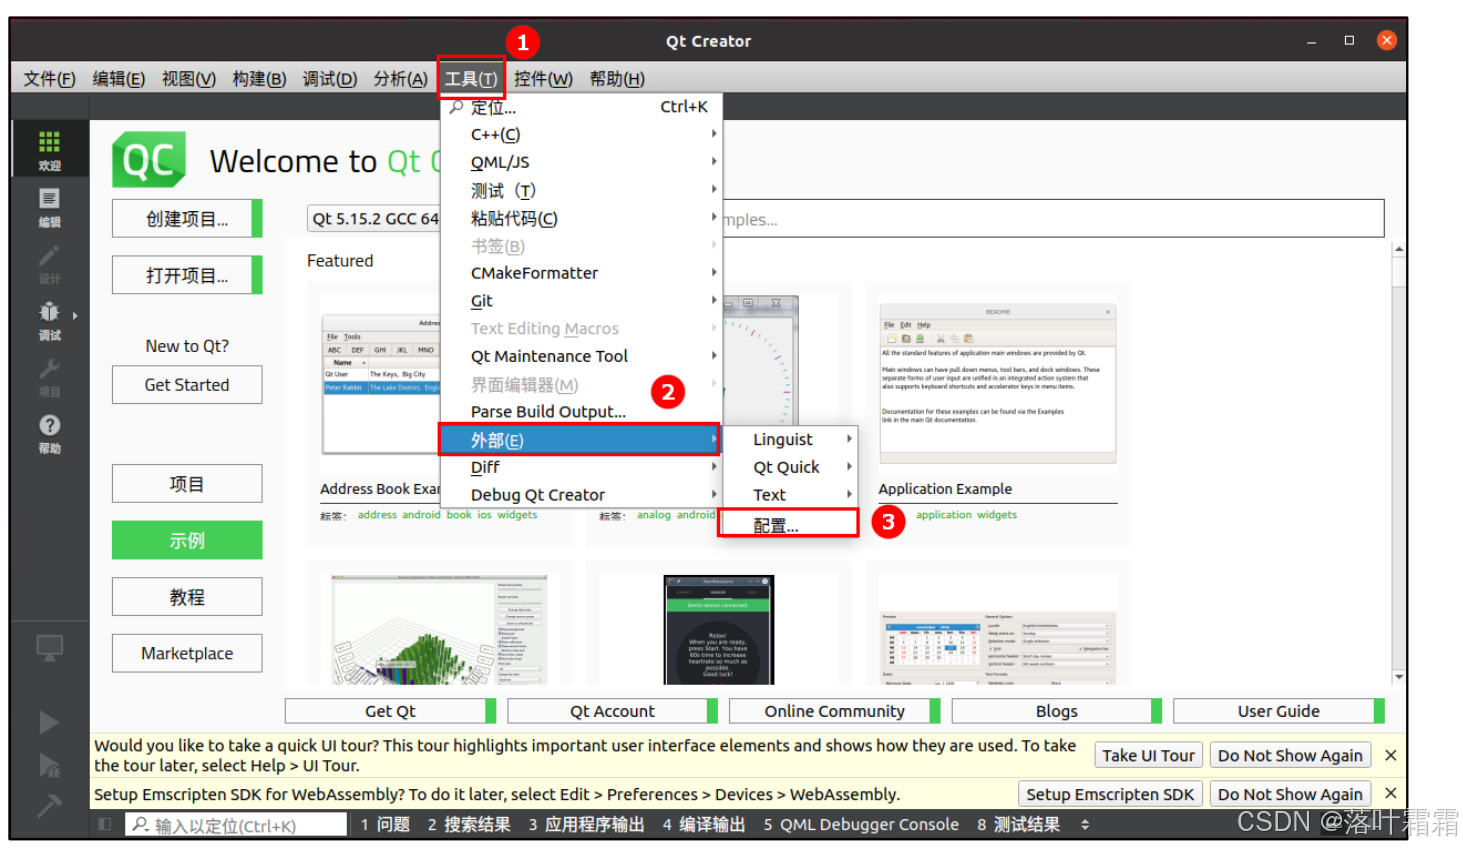Click the locator input field in status bar

237,825
